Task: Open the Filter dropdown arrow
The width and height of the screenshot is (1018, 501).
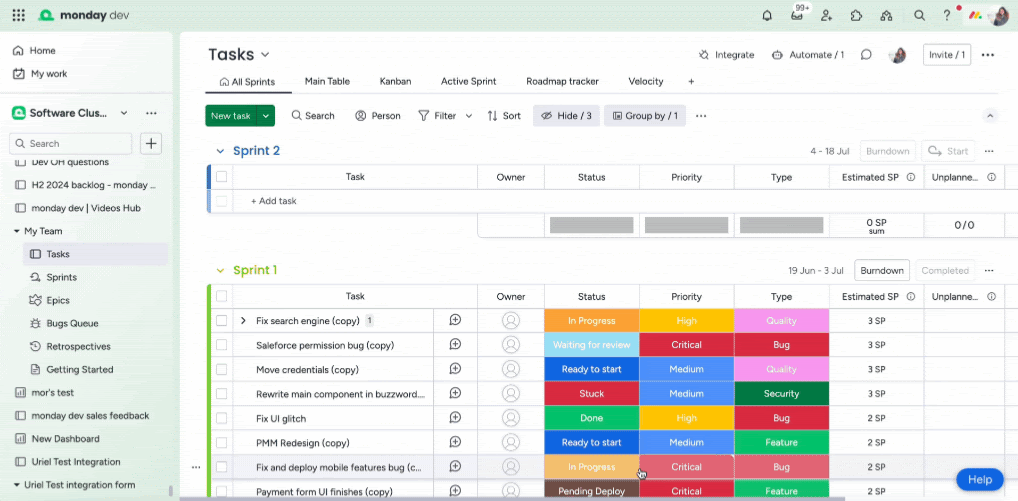Action: (x=469, y=116)
